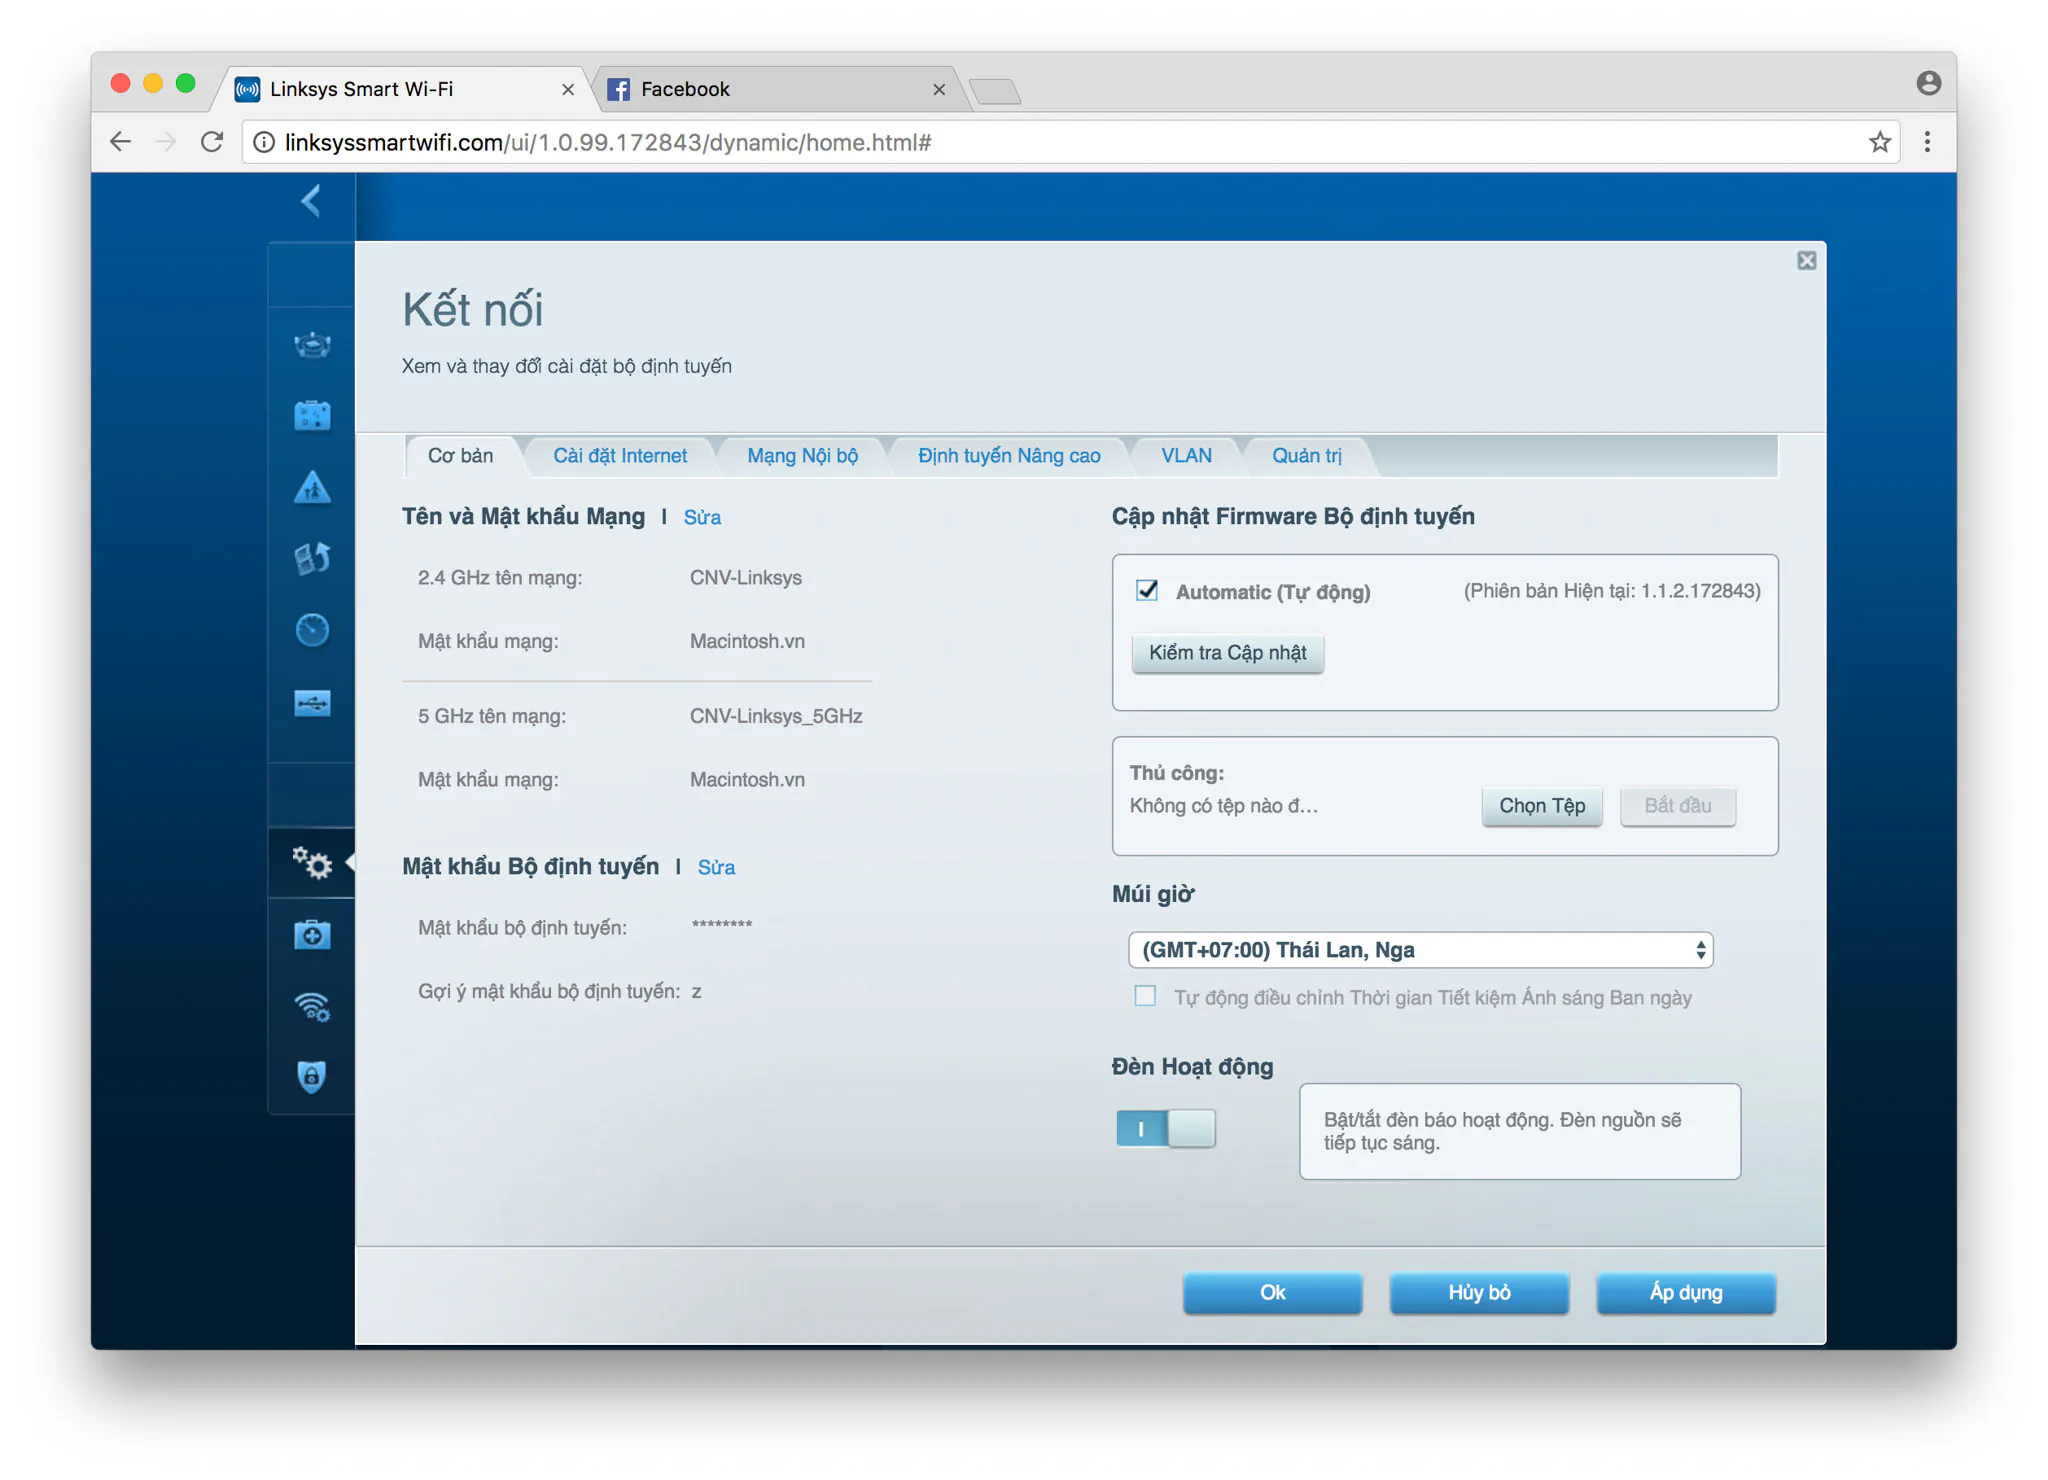
Task: Collapse sidebar with the left chevron arrow
Action: tap(311, 201)
